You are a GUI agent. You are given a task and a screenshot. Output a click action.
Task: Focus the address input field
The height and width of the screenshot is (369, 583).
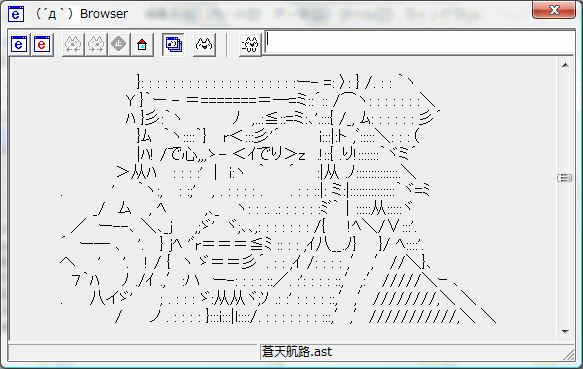(x=419, y=42)
